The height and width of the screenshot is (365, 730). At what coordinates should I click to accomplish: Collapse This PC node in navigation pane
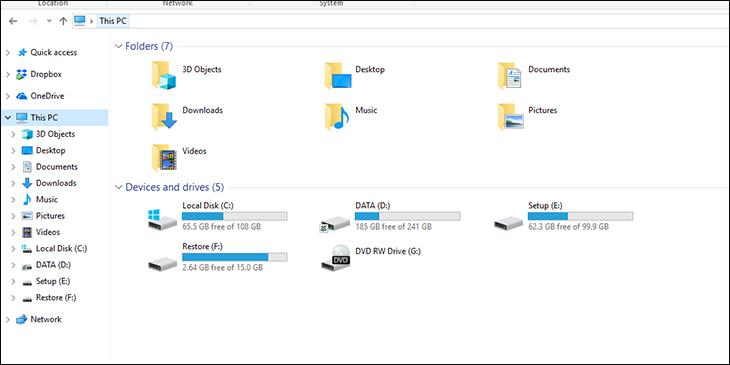[8, 118]
